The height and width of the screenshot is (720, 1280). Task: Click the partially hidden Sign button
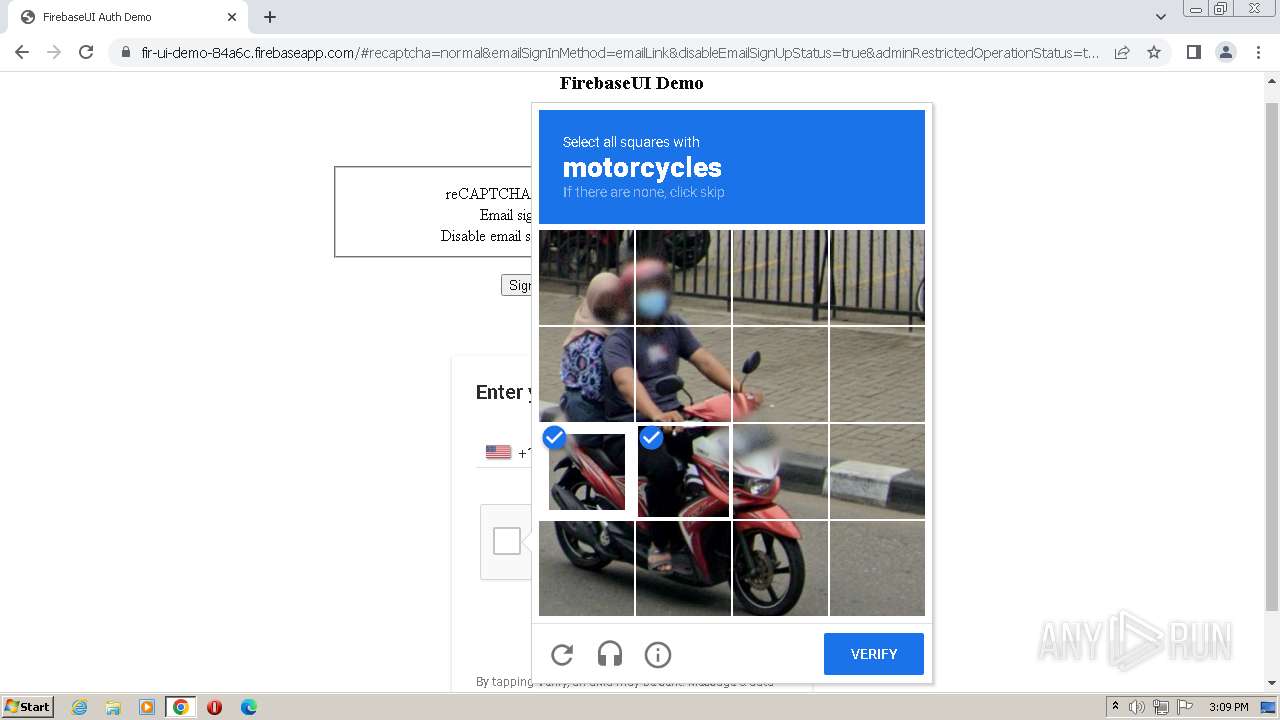pos(517,285)
